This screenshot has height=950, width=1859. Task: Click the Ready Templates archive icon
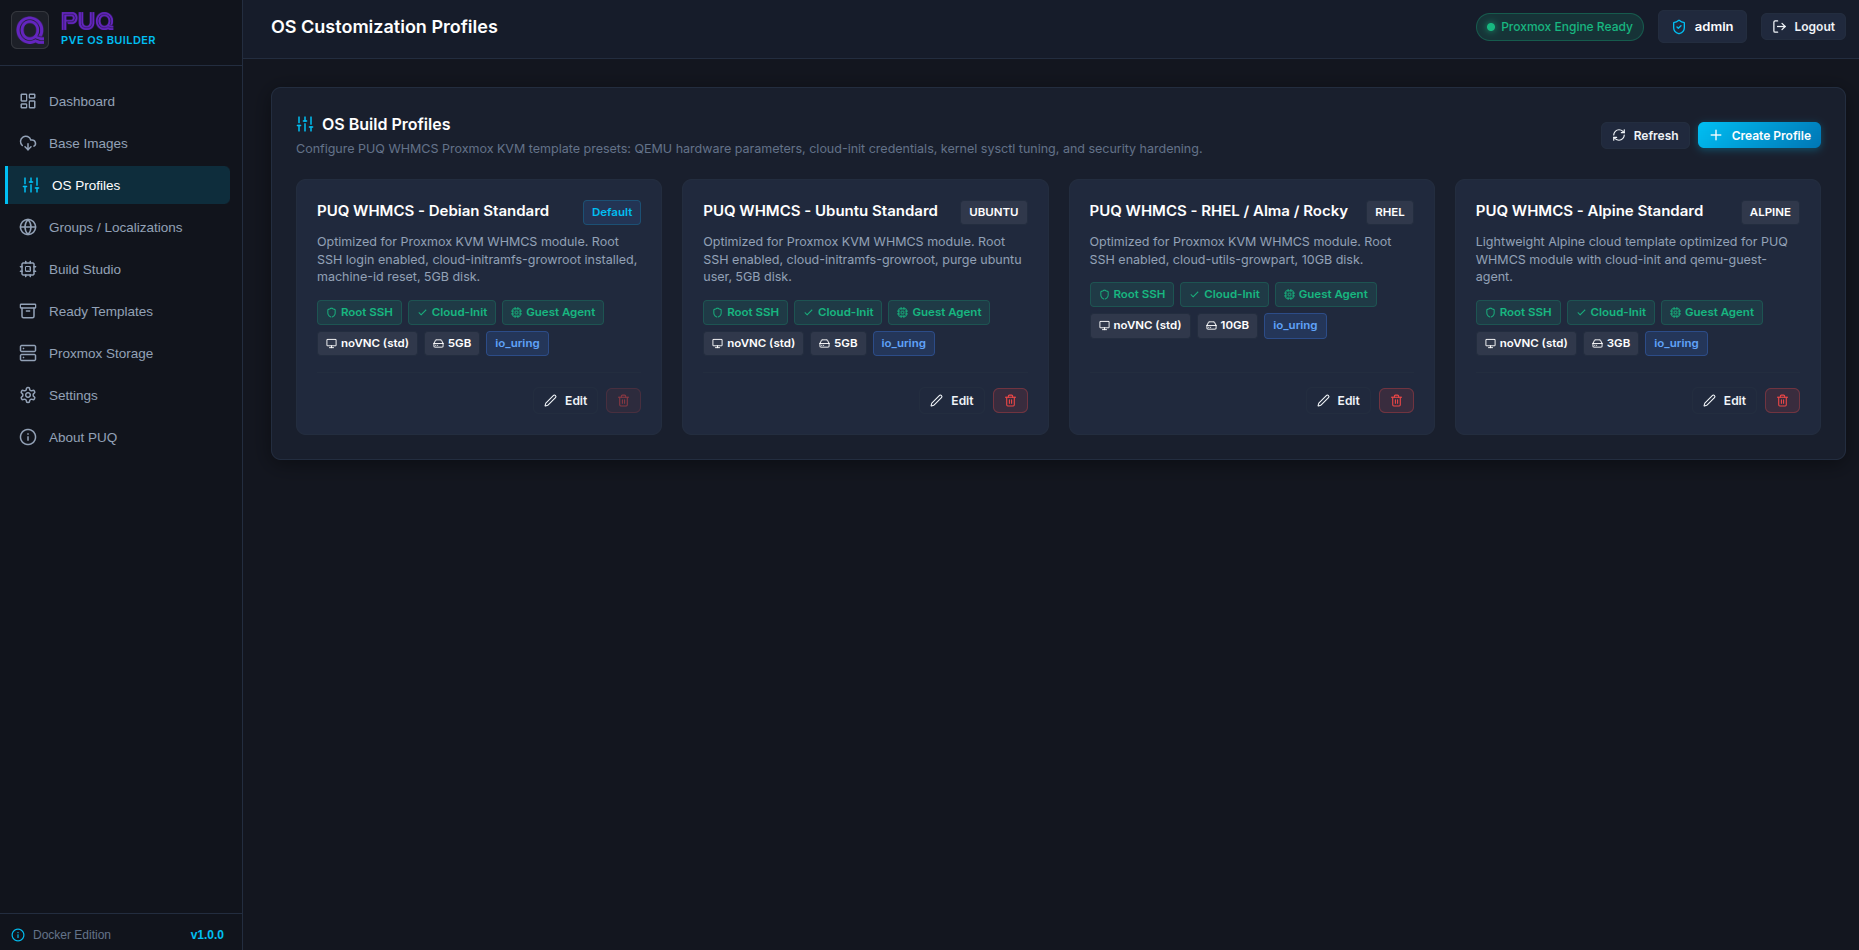pyautogui.click(x=28, y=311)
